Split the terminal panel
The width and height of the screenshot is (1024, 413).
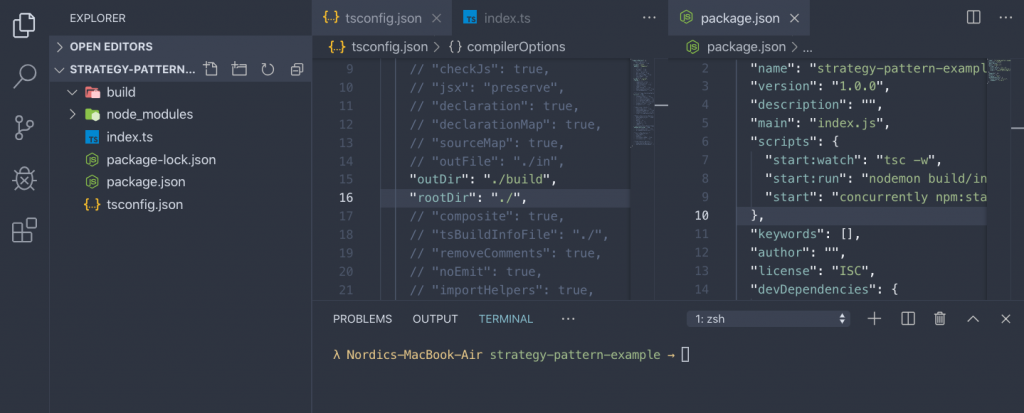[908, 319]
